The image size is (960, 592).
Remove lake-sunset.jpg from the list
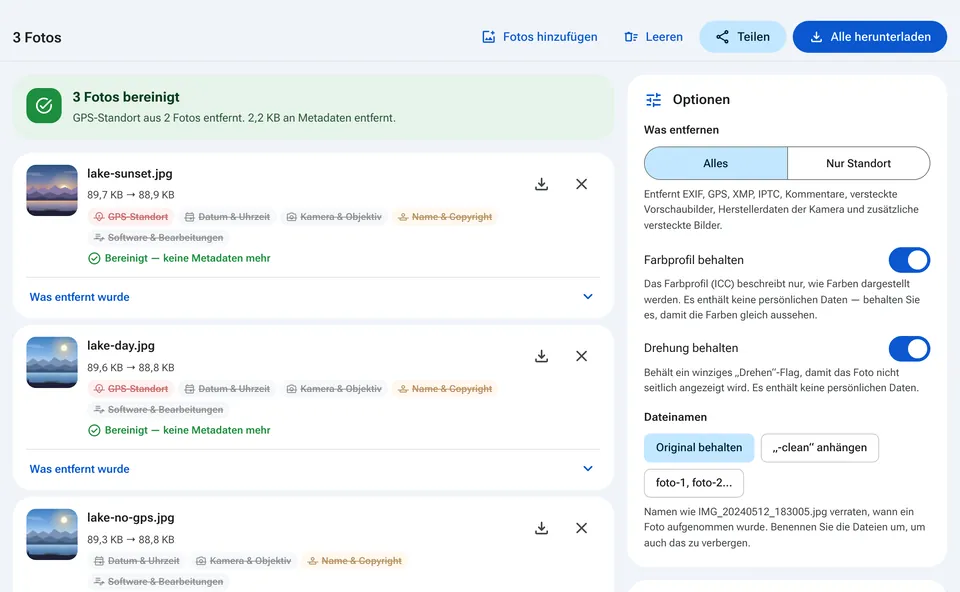point(582,184)
